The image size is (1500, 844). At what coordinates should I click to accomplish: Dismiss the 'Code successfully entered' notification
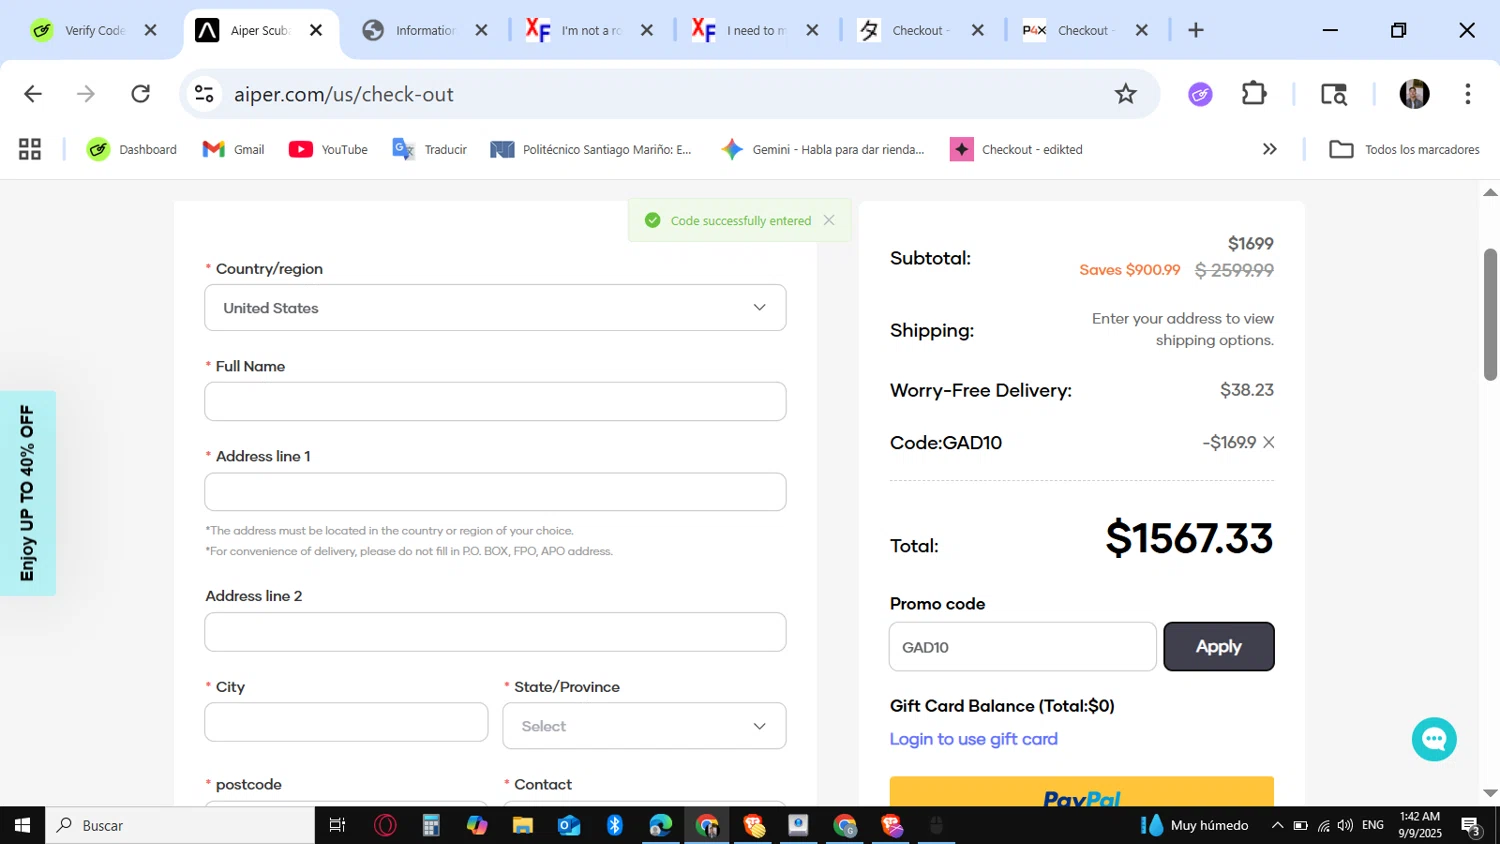coord(829,220)
